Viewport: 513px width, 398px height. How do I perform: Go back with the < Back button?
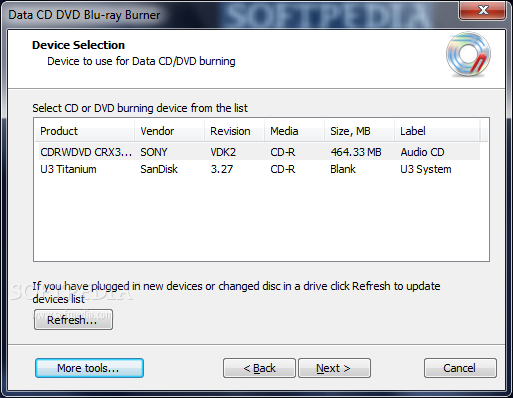click(259, 368)
